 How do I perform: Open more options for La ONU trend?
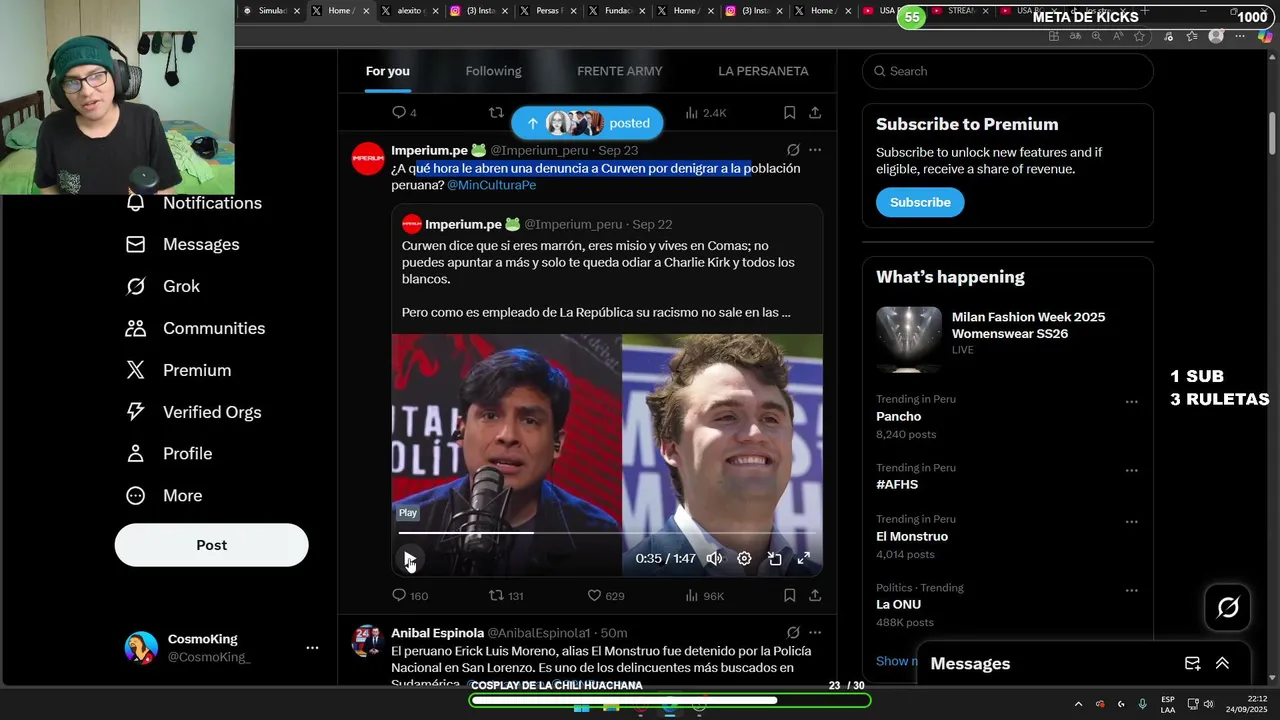[1132, 590]
